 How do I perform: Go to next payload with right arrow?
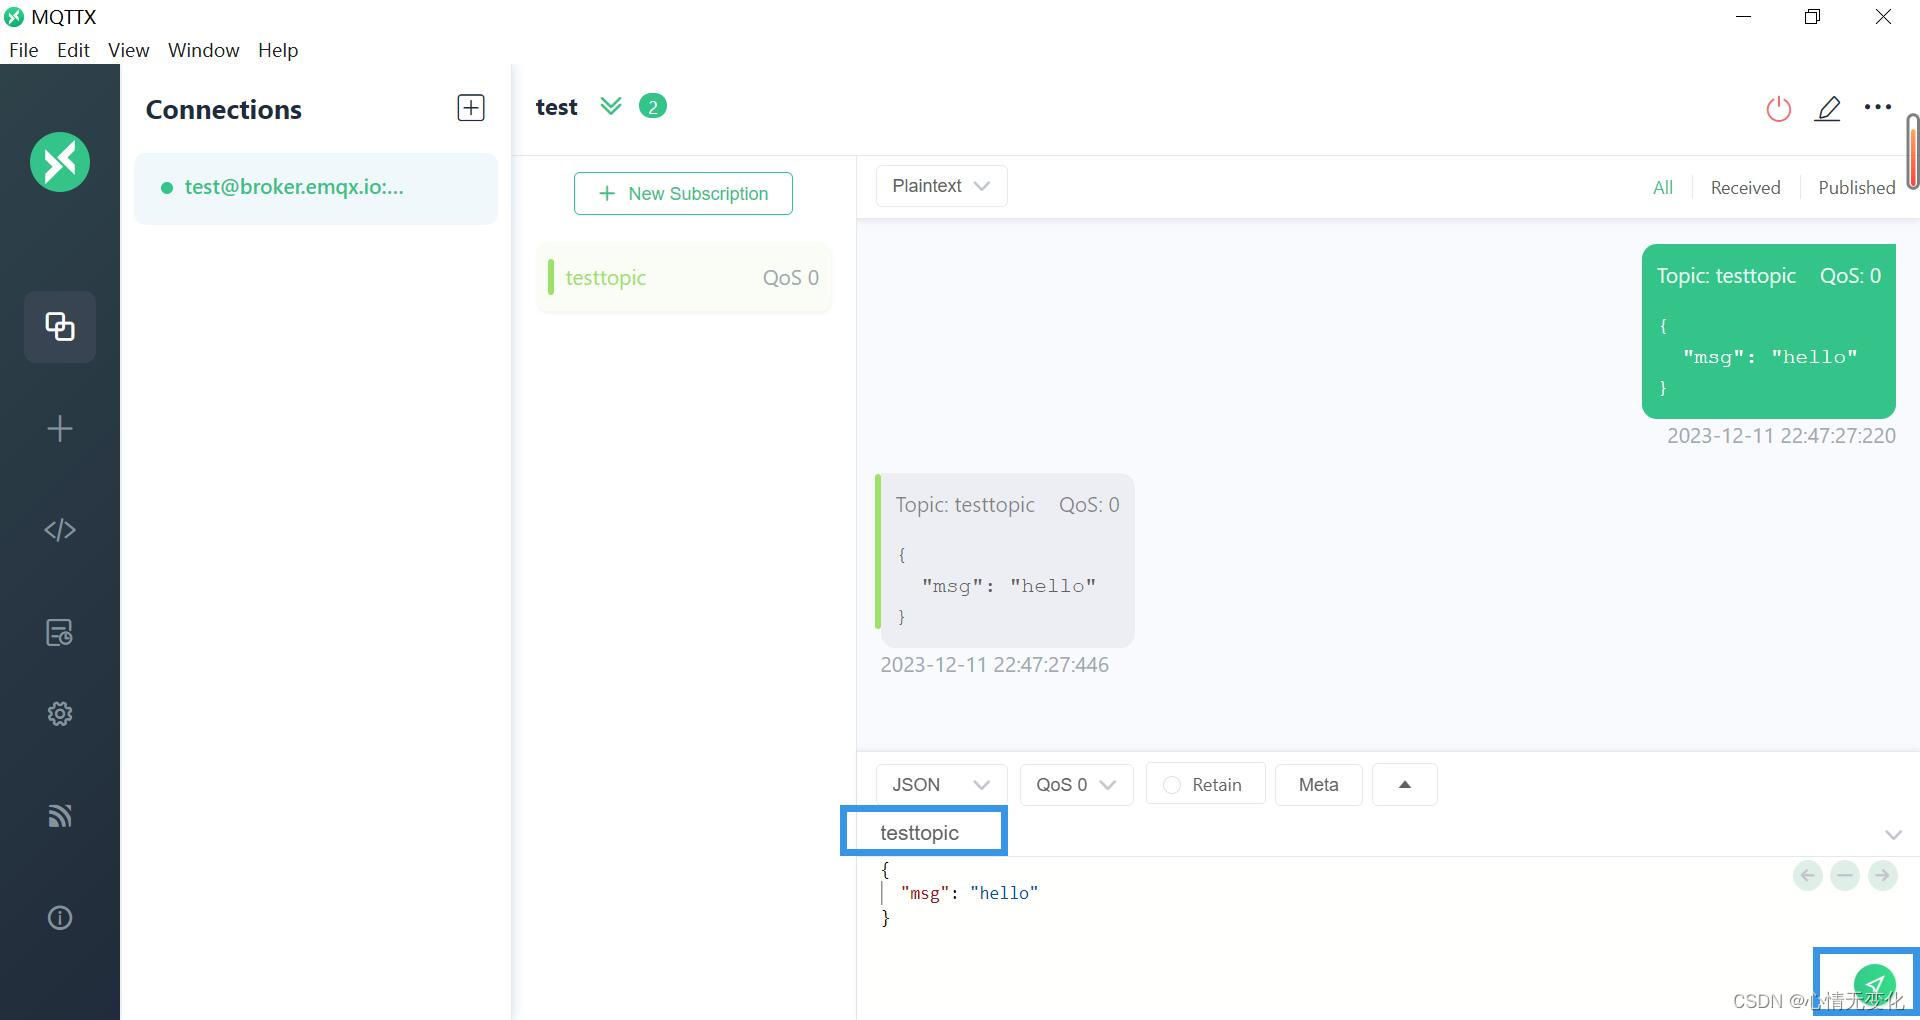1883,876
